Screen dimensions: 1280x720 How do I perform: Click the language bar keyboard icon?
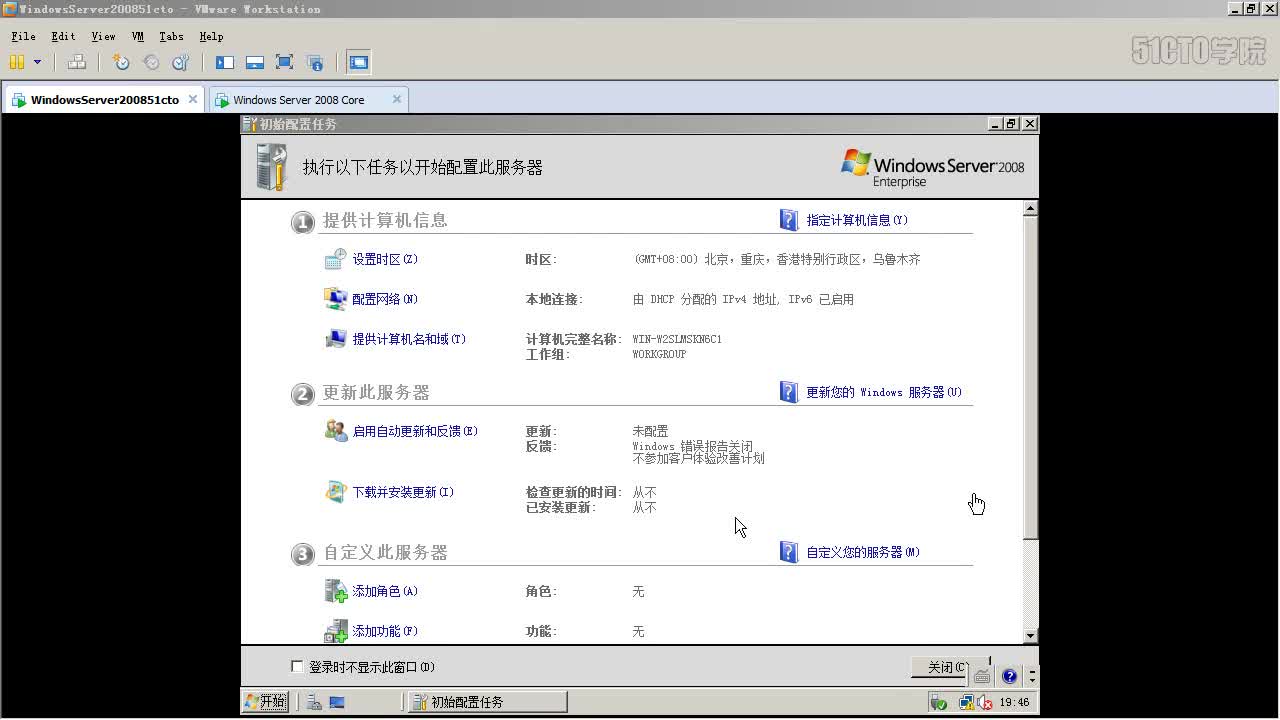982,676
